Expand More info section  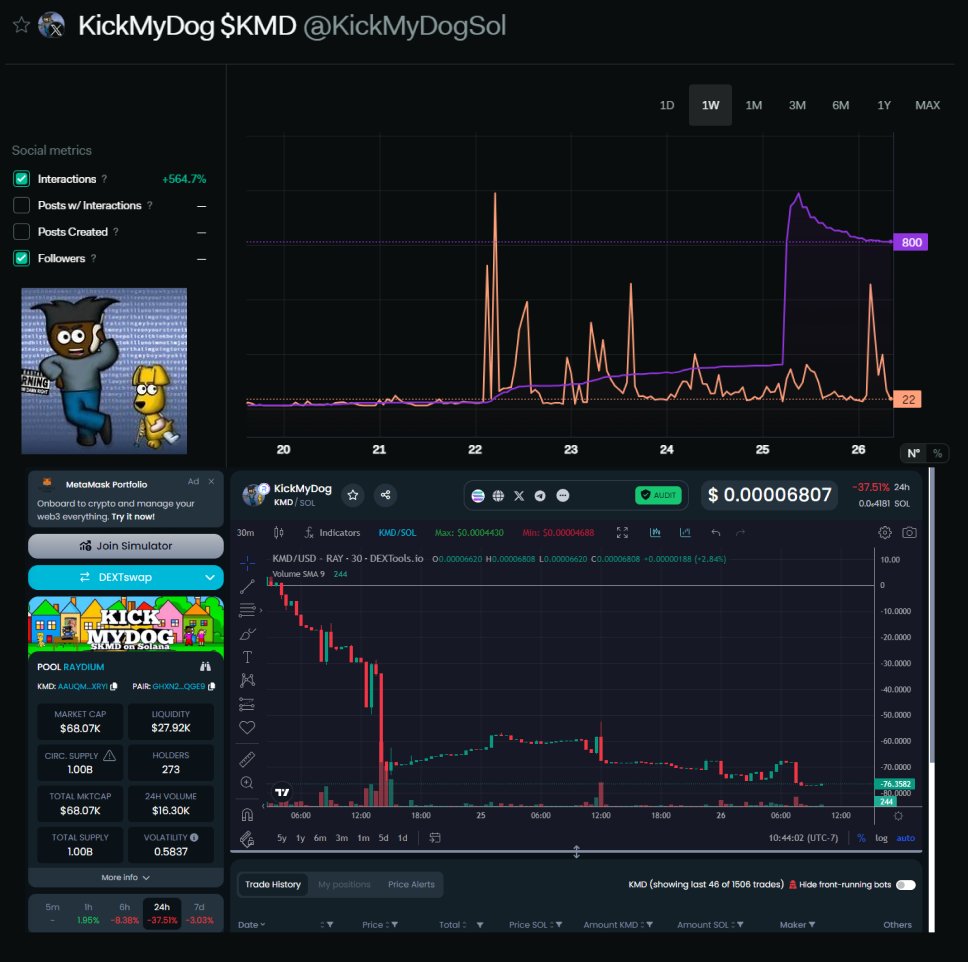pyautogui.click(x=126, y=877)
